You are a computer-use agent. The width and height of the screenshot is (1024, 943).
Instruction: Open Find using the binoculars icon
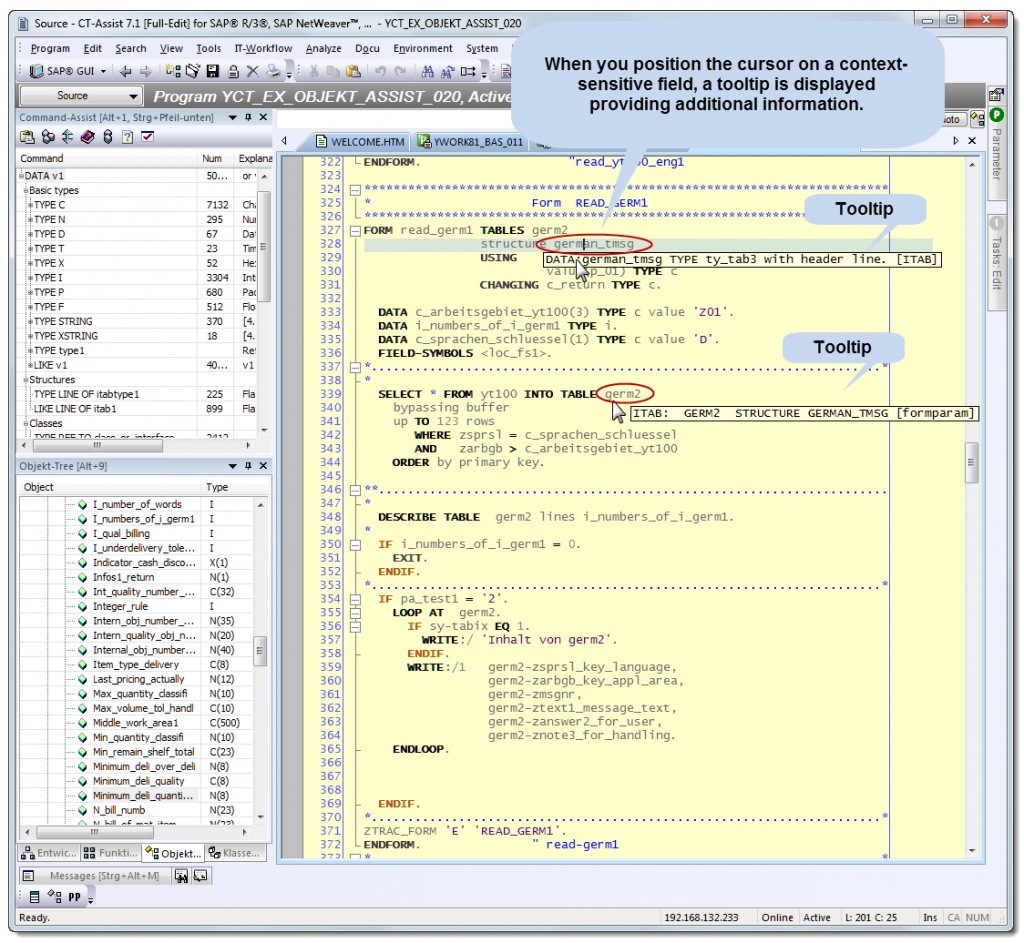tap(428, 70)
